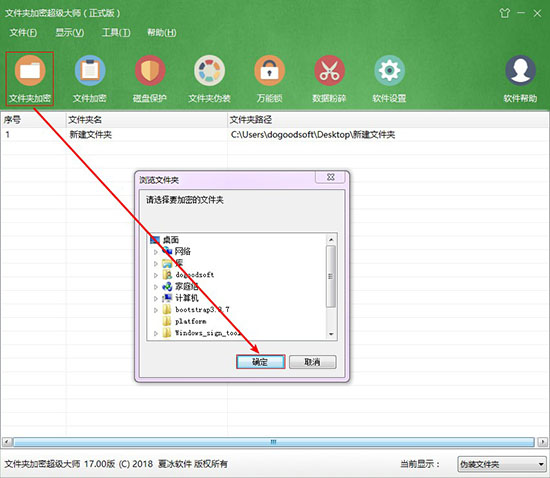Image resolution: width=550 pixels, height=478 pixels.
Task: Sort by the 序号 column header
Action: (x=33, y=120)
